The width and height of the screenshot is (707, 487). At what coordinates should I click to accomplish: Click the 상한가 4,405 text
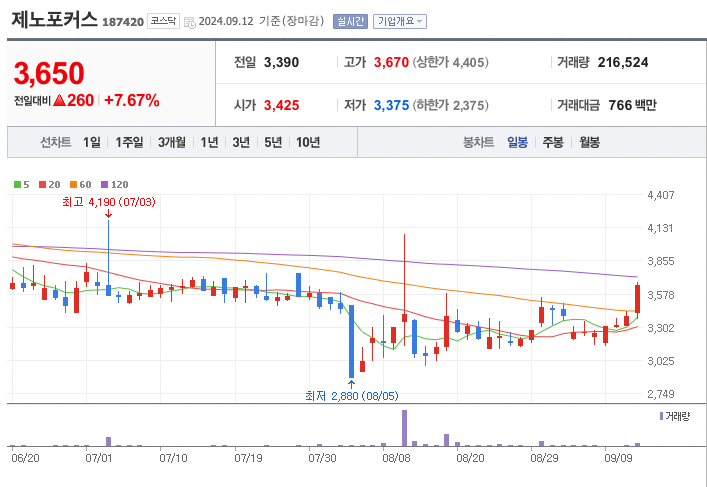tap(450, 62)
